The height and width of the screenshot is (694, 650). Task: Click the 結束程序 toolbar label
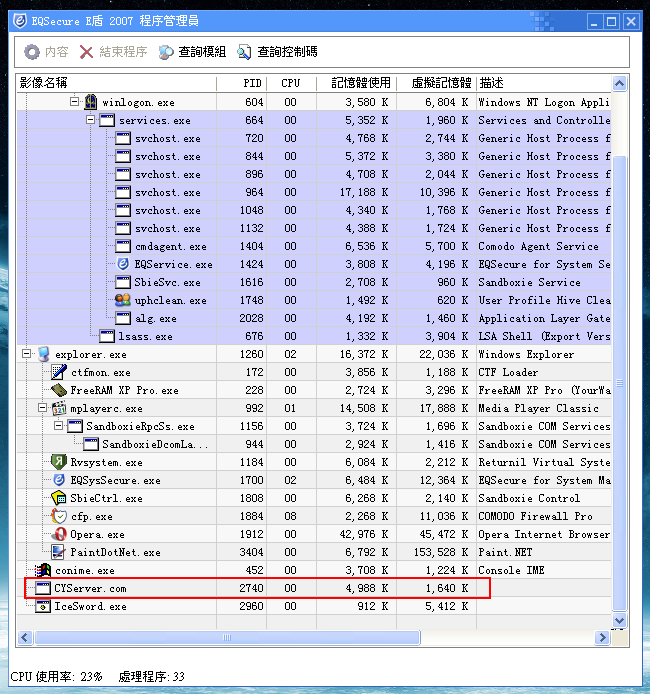pos(123,52)
